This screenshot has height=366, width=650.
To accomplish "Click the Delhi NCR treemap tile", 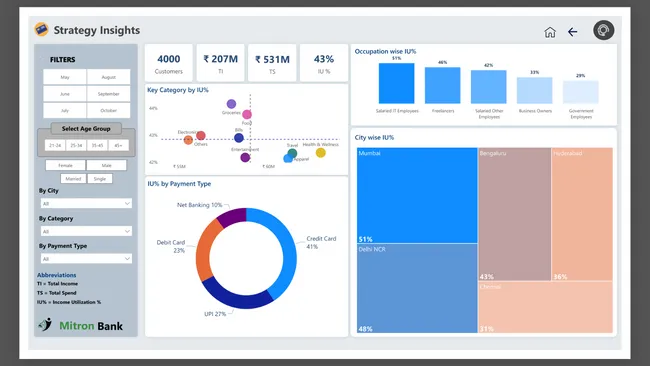I will coord(417,288).
